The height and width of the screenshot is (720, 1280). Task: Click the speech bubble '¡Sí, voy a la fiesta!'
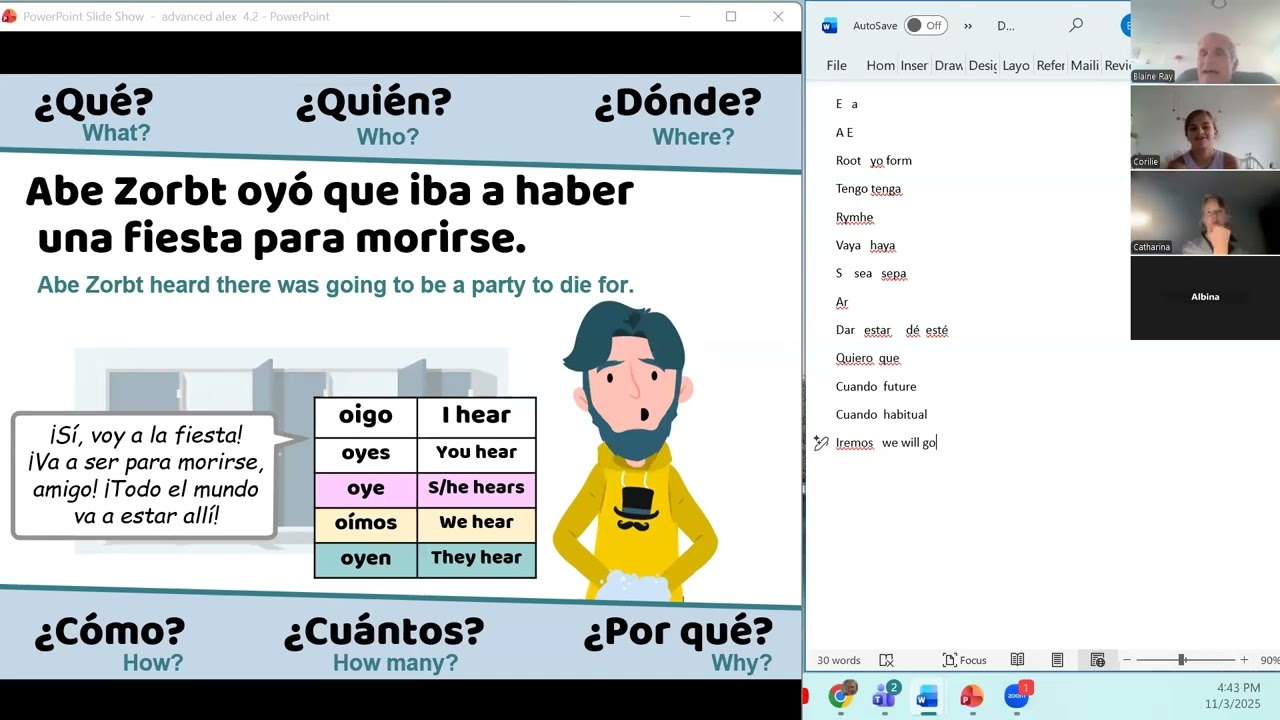pos(145,475)
